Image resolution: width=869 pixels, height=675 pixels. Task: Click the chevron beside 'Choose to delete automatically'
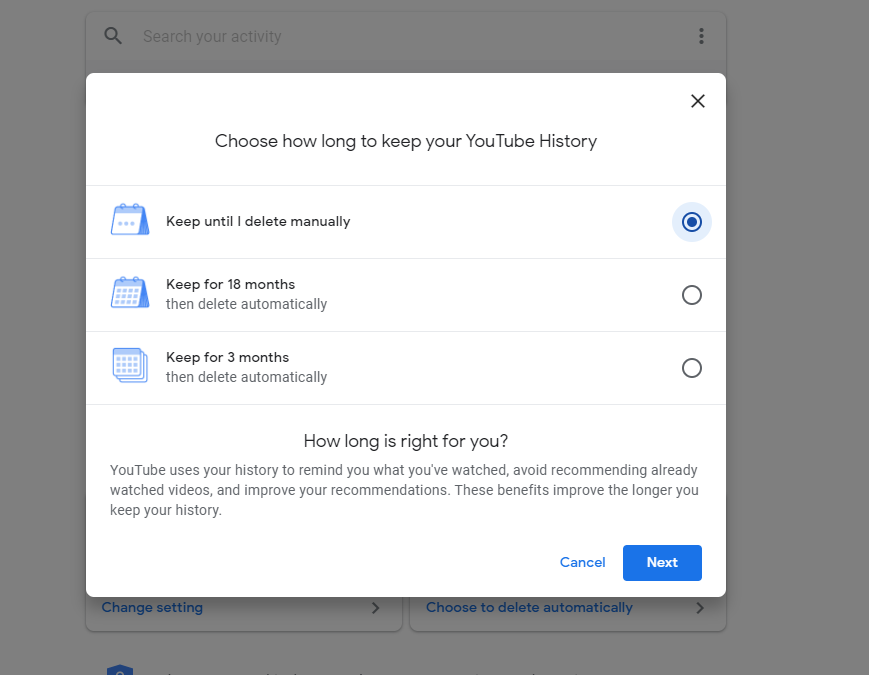699,608
